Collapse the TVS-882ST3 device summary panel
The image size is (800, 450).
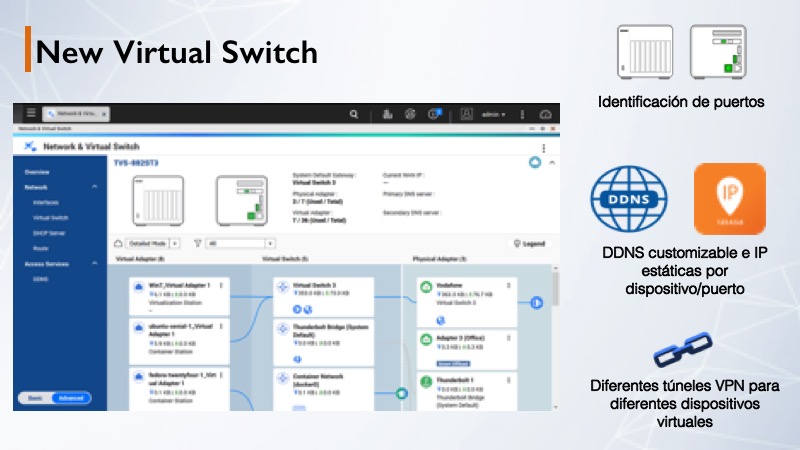point(552,163)
